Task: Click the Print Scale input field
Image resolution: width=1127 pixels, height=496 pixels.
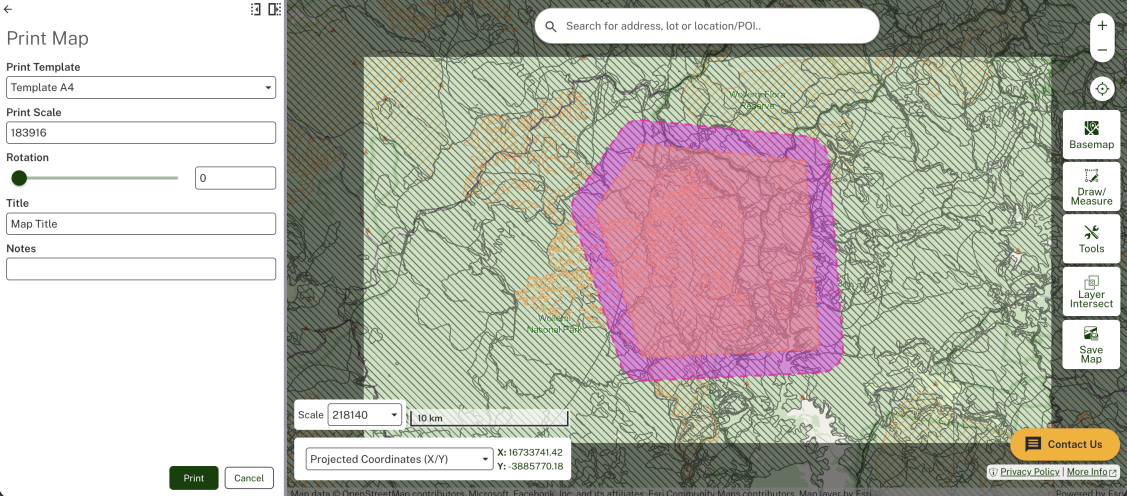Action: [141, 133]
